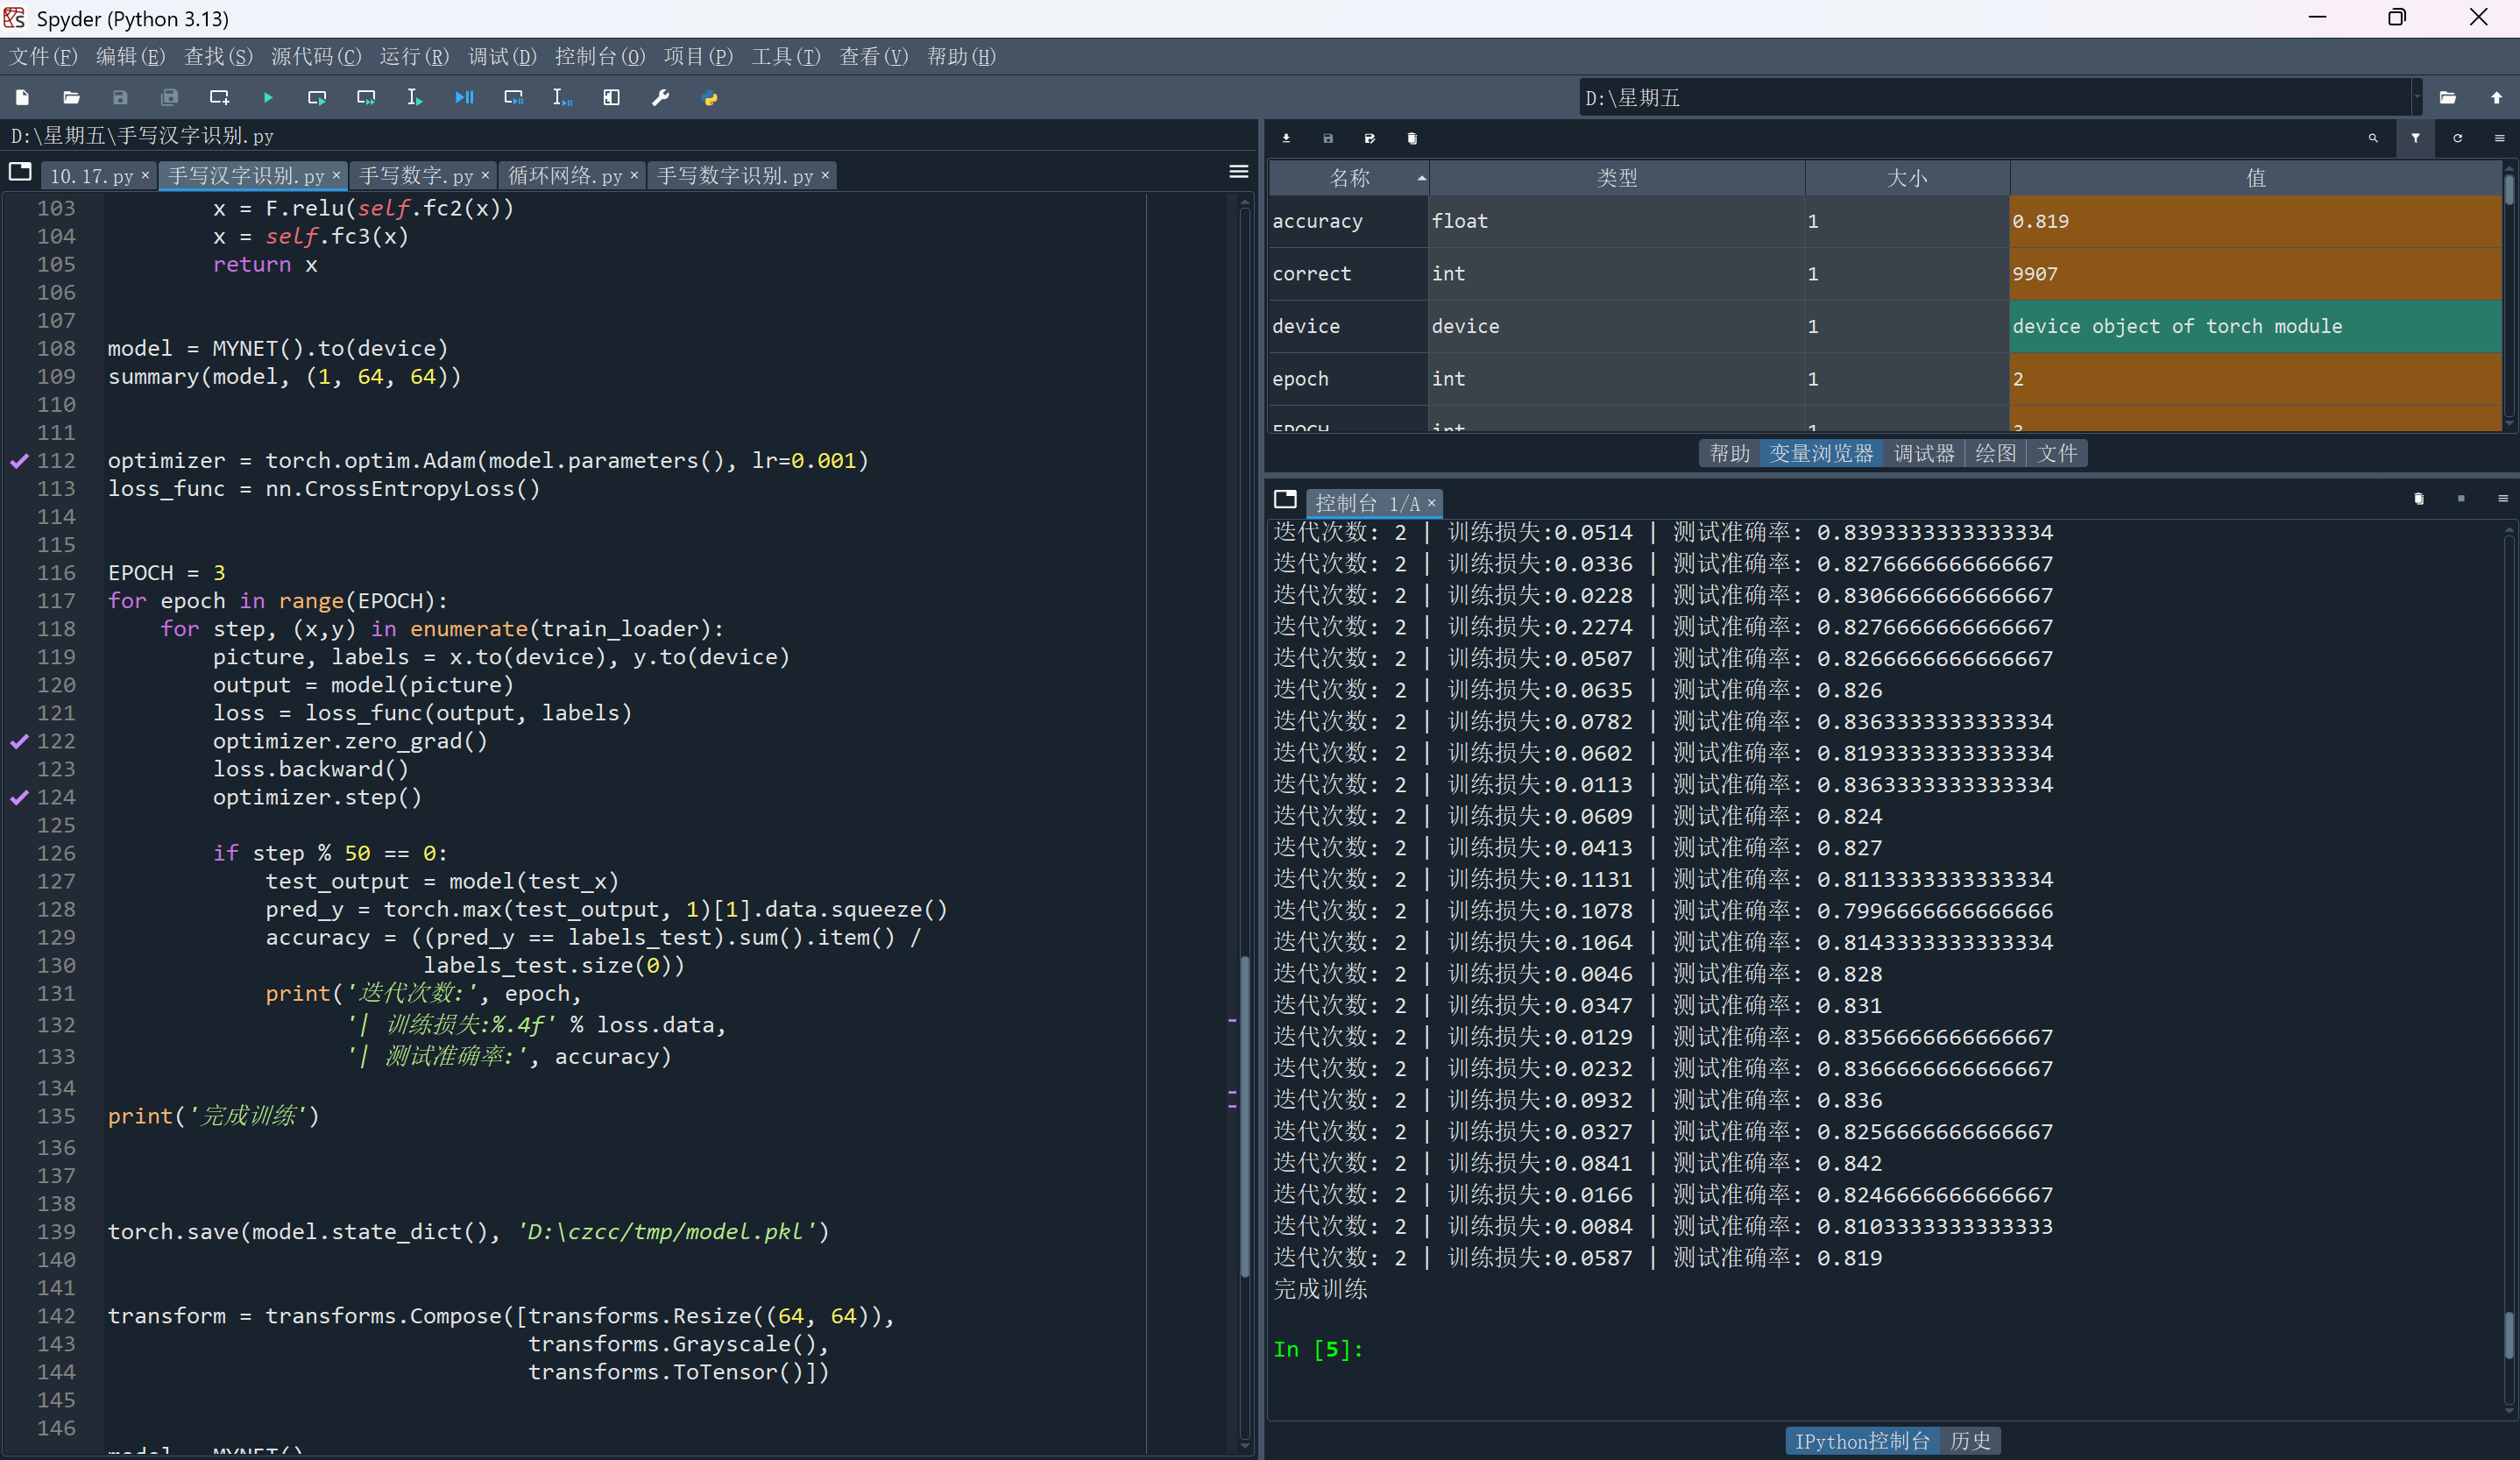Switch to the 绘图 pane tab
The width and height of the screenshot is (2520, 1460).
click(x=1995, y=454)
